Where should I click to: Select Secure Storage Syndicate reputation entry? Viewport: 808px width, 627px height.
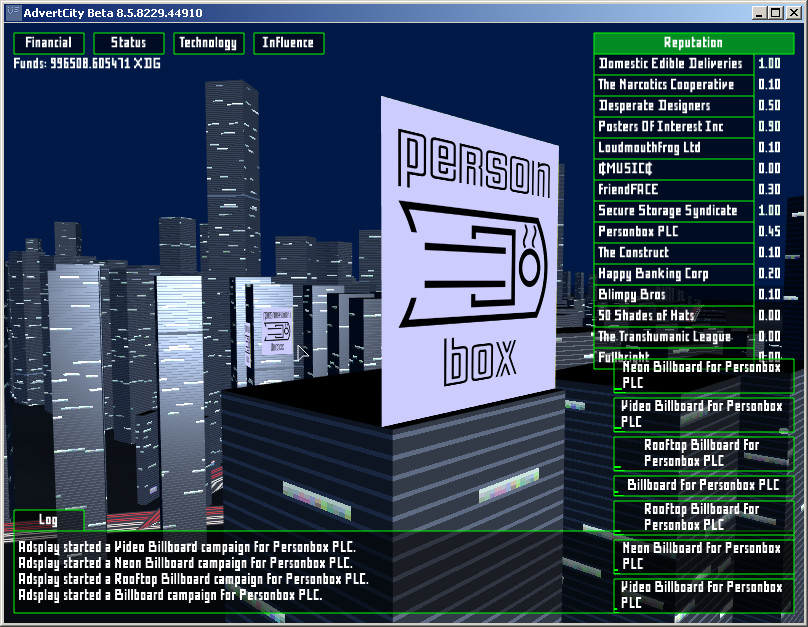(673, 210)
